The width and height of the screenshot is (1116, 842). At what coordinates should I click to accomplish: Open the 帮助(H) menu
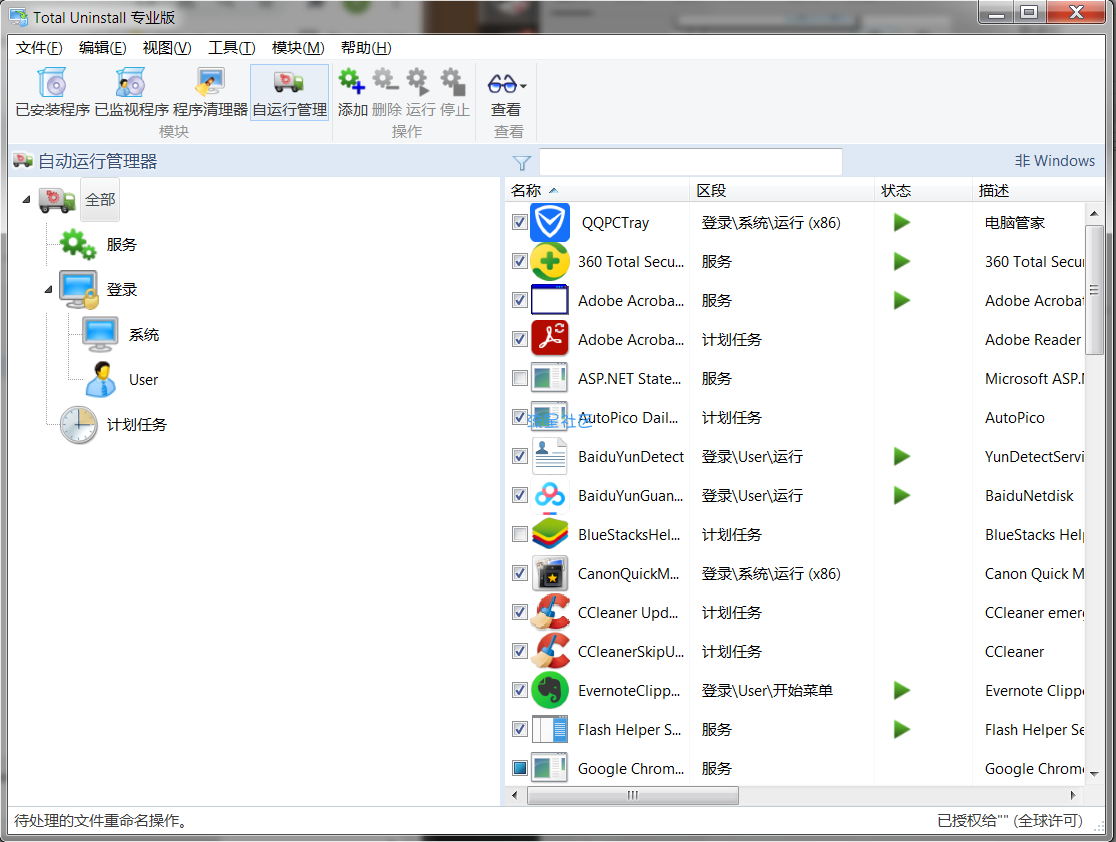(x=366, y=48)
